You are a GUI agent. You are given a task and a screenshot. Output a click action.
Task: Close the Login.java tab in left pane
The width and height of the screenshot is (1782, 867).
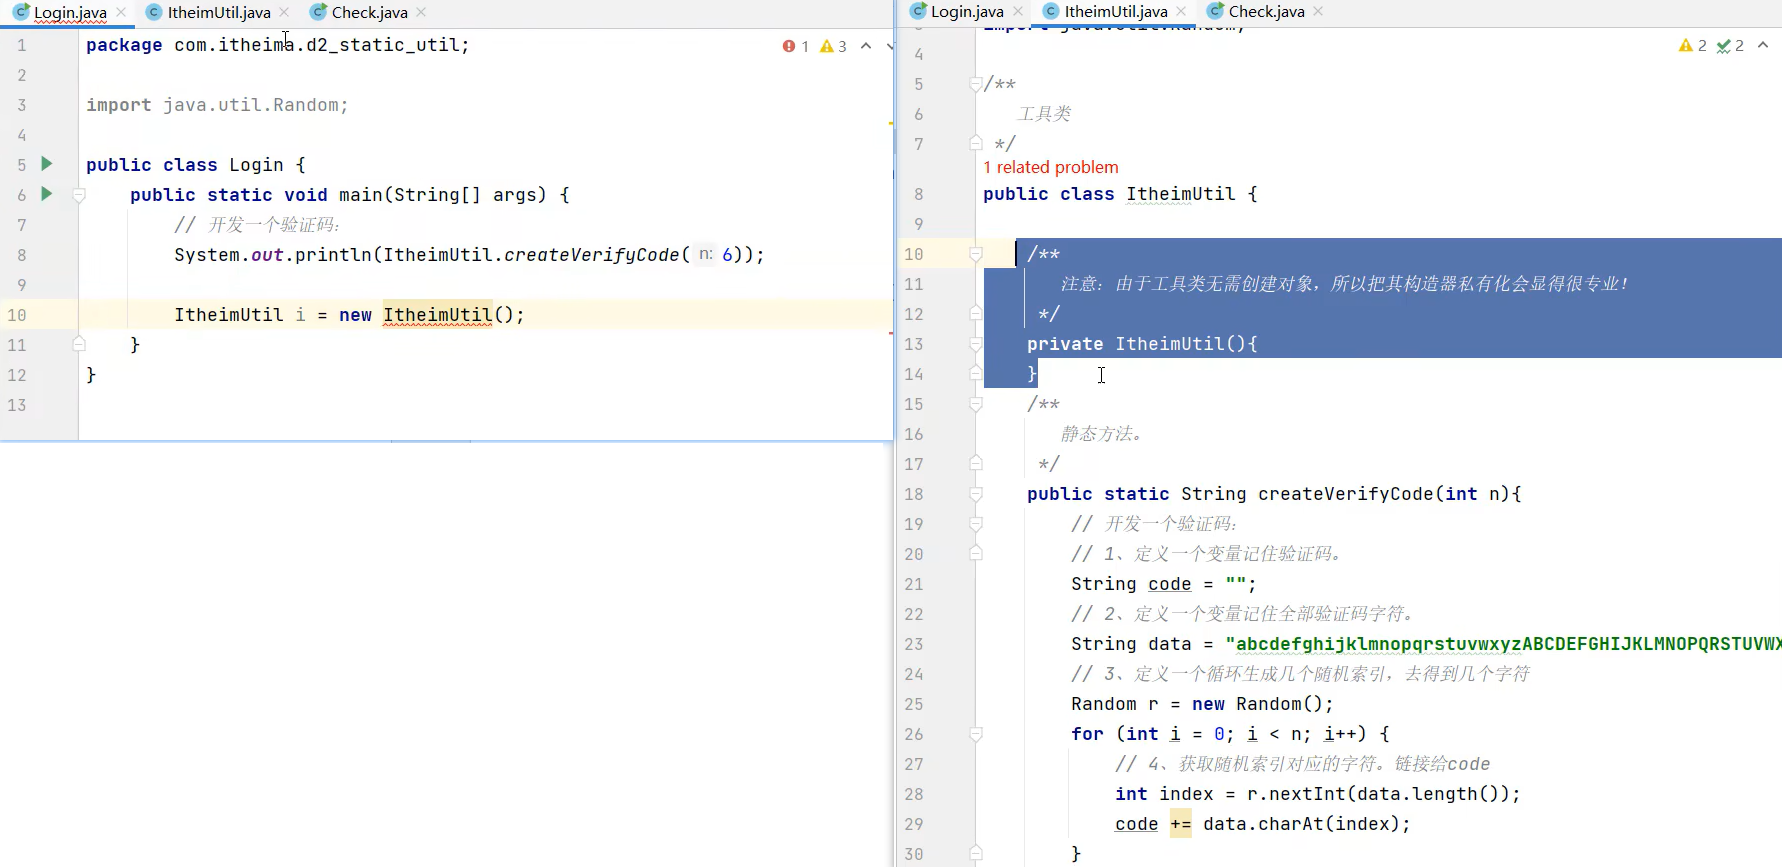121,12
